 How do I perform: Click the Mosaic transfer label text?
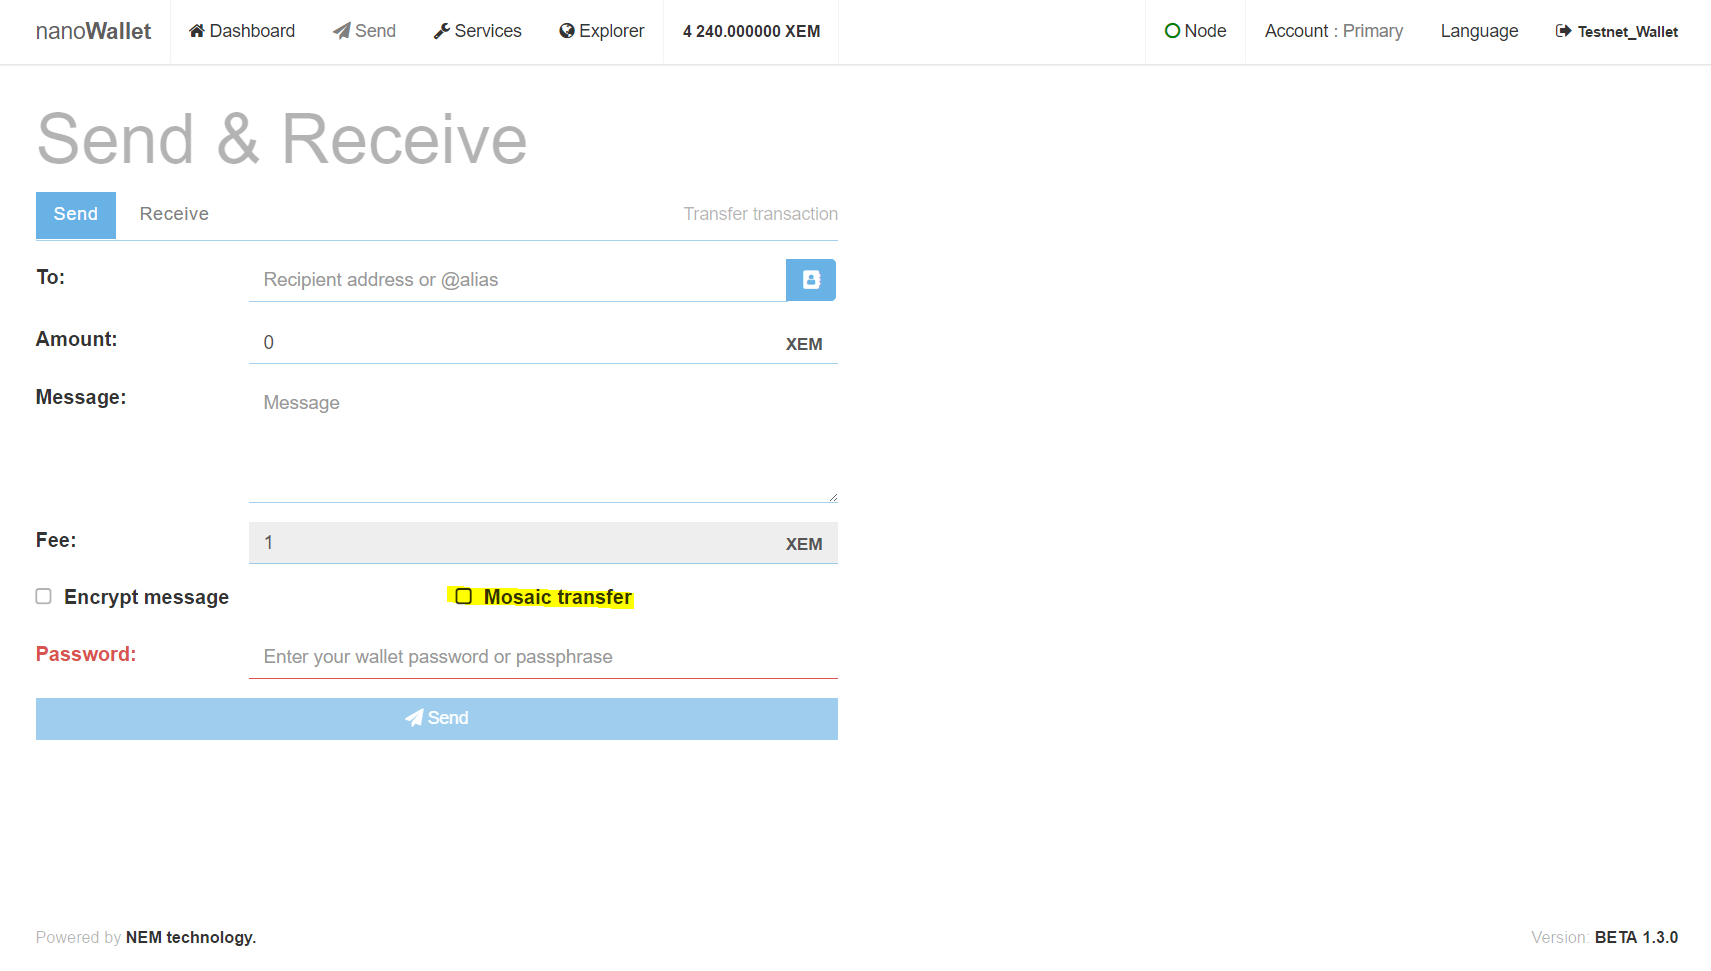tap(558, 597)
